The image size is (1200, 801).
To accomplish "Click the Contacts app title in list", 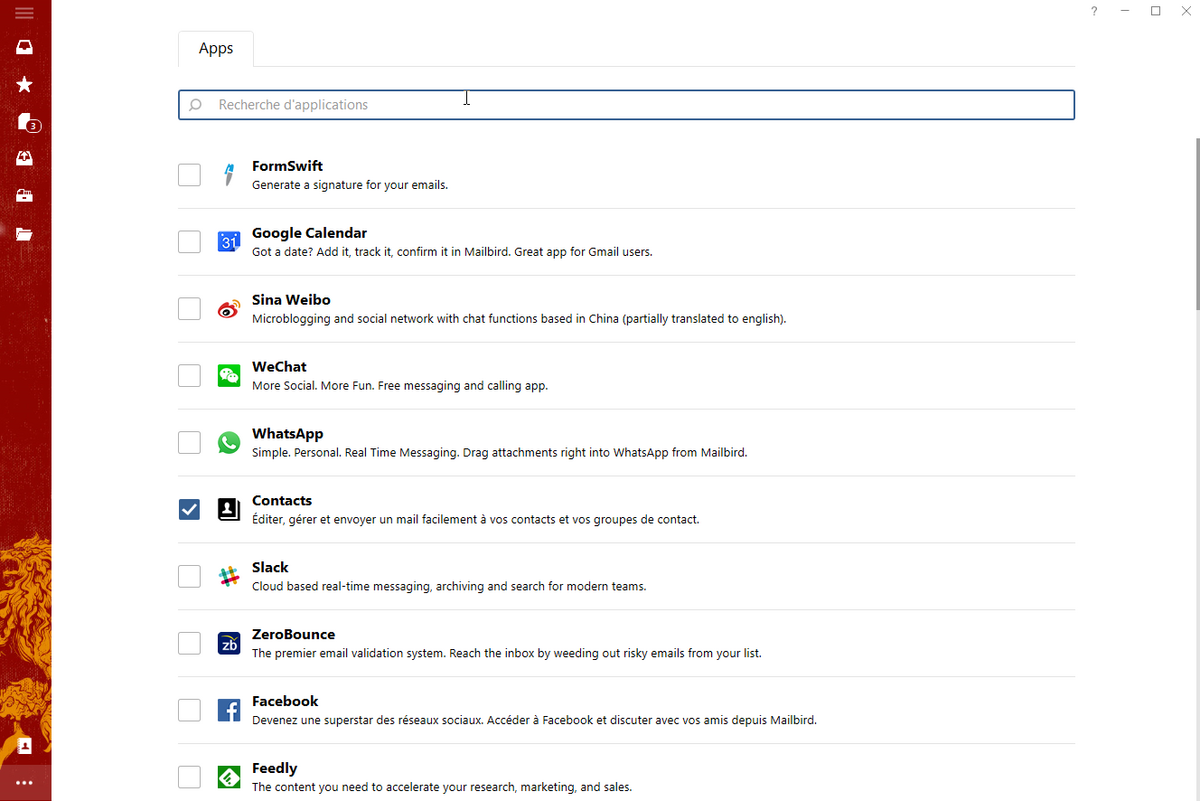I will 282,501.
